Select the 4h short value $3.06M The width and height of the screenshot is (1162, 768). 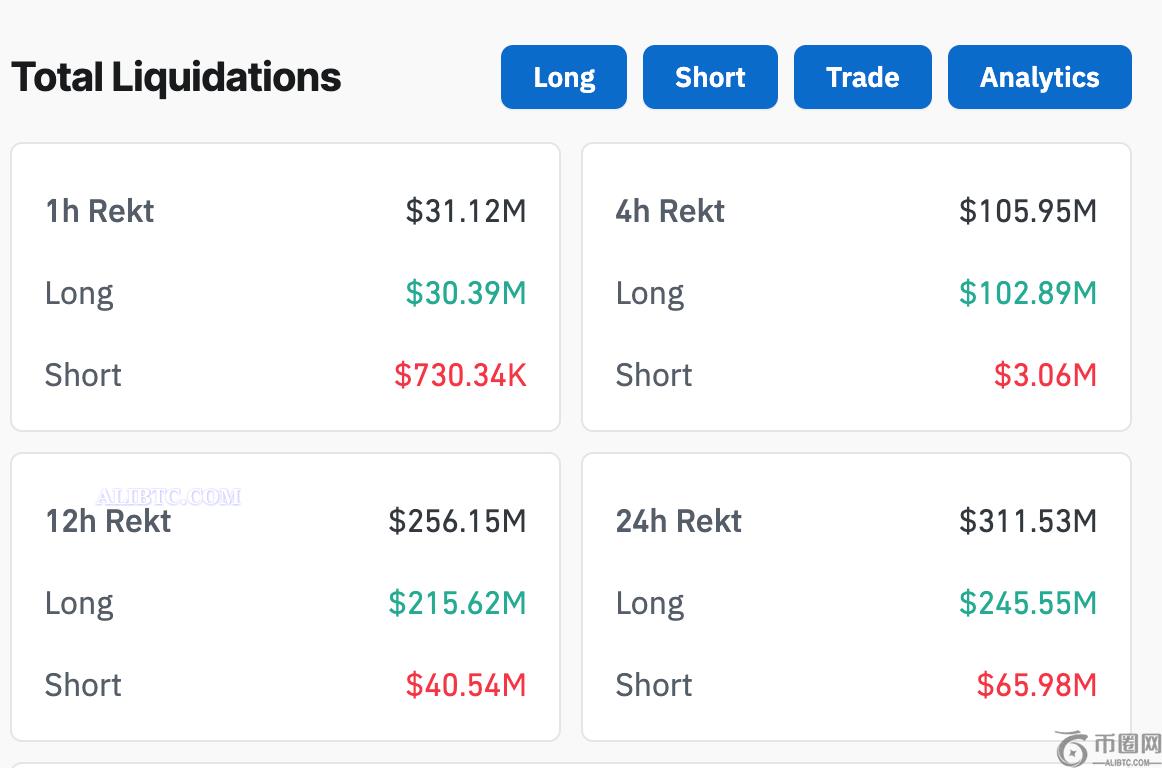click(x=1045, y=375)
